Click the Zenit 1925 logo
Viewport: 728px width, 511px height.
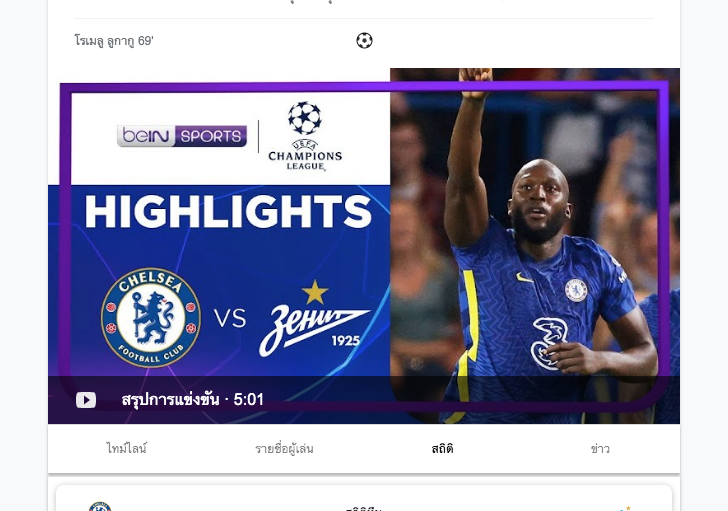pyautogui.click(x=315, y=318)
